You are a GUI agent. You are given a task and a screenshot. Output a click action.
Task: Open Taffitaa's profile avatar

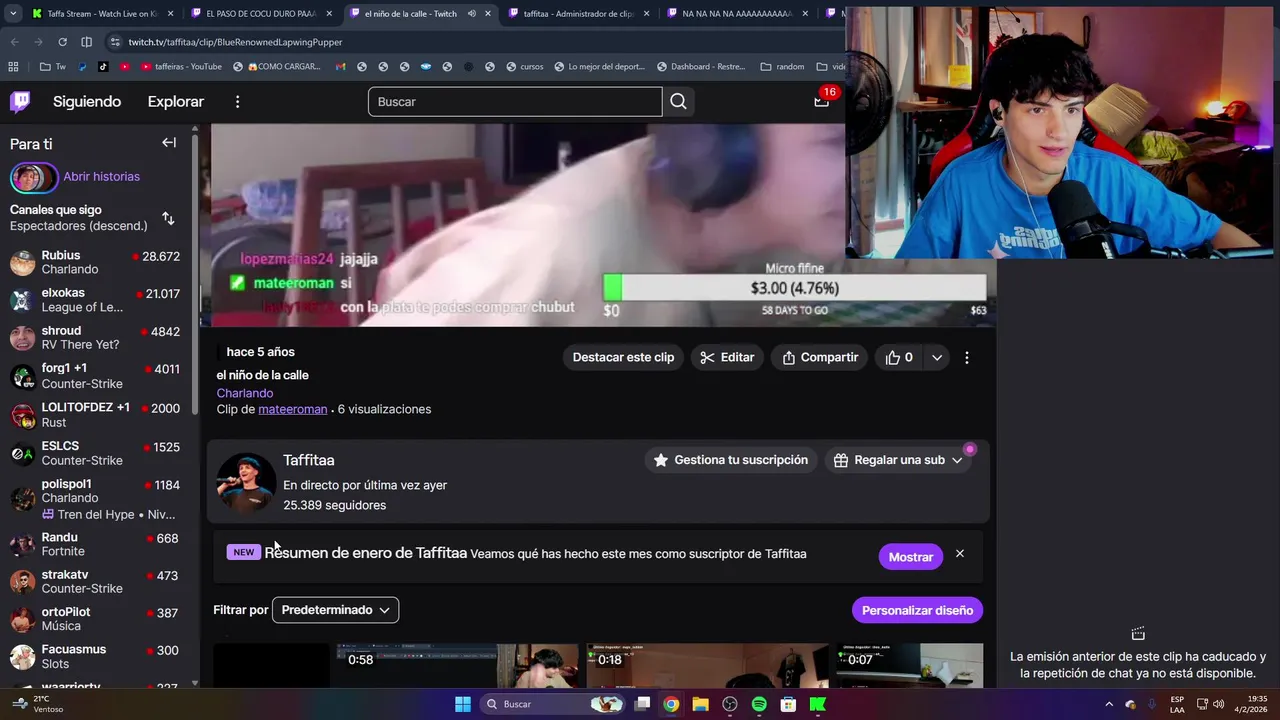coord(246,483)
